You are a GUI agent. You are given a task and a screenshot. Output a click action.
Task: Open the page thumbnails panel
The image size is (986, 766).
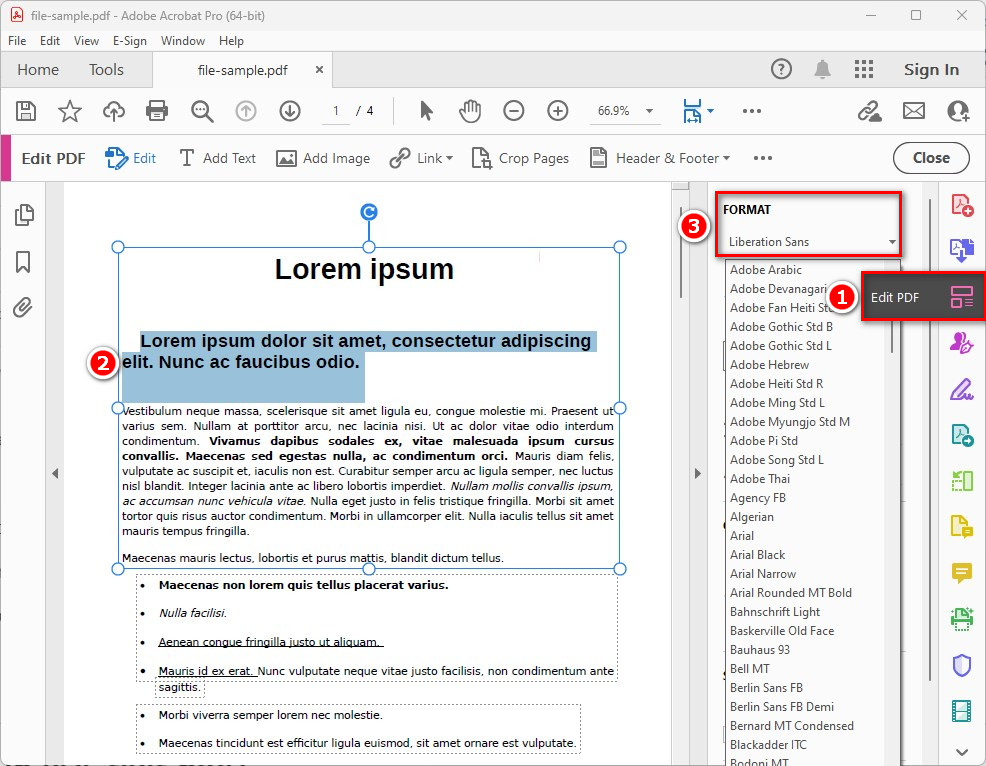tap(22, 214)
